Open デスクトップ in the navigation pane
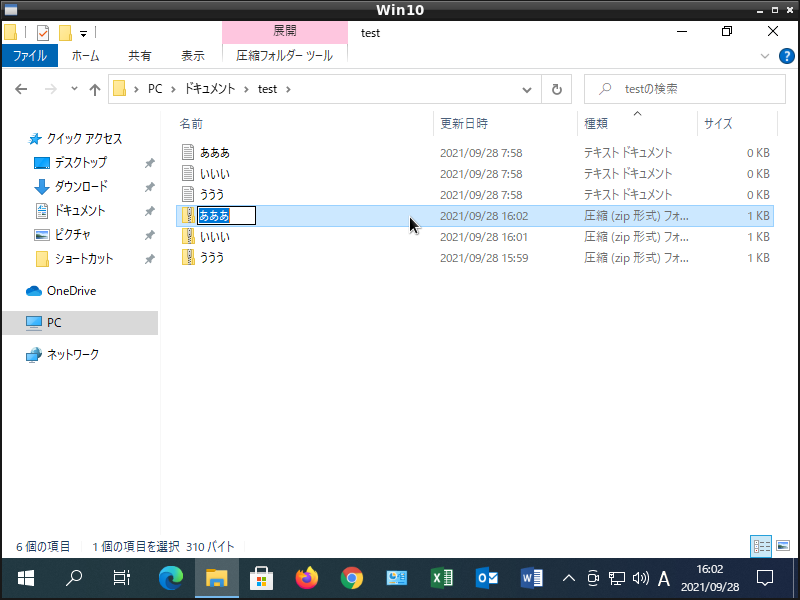The width and height of the screenshot is (800, 600). pos(81,163)
